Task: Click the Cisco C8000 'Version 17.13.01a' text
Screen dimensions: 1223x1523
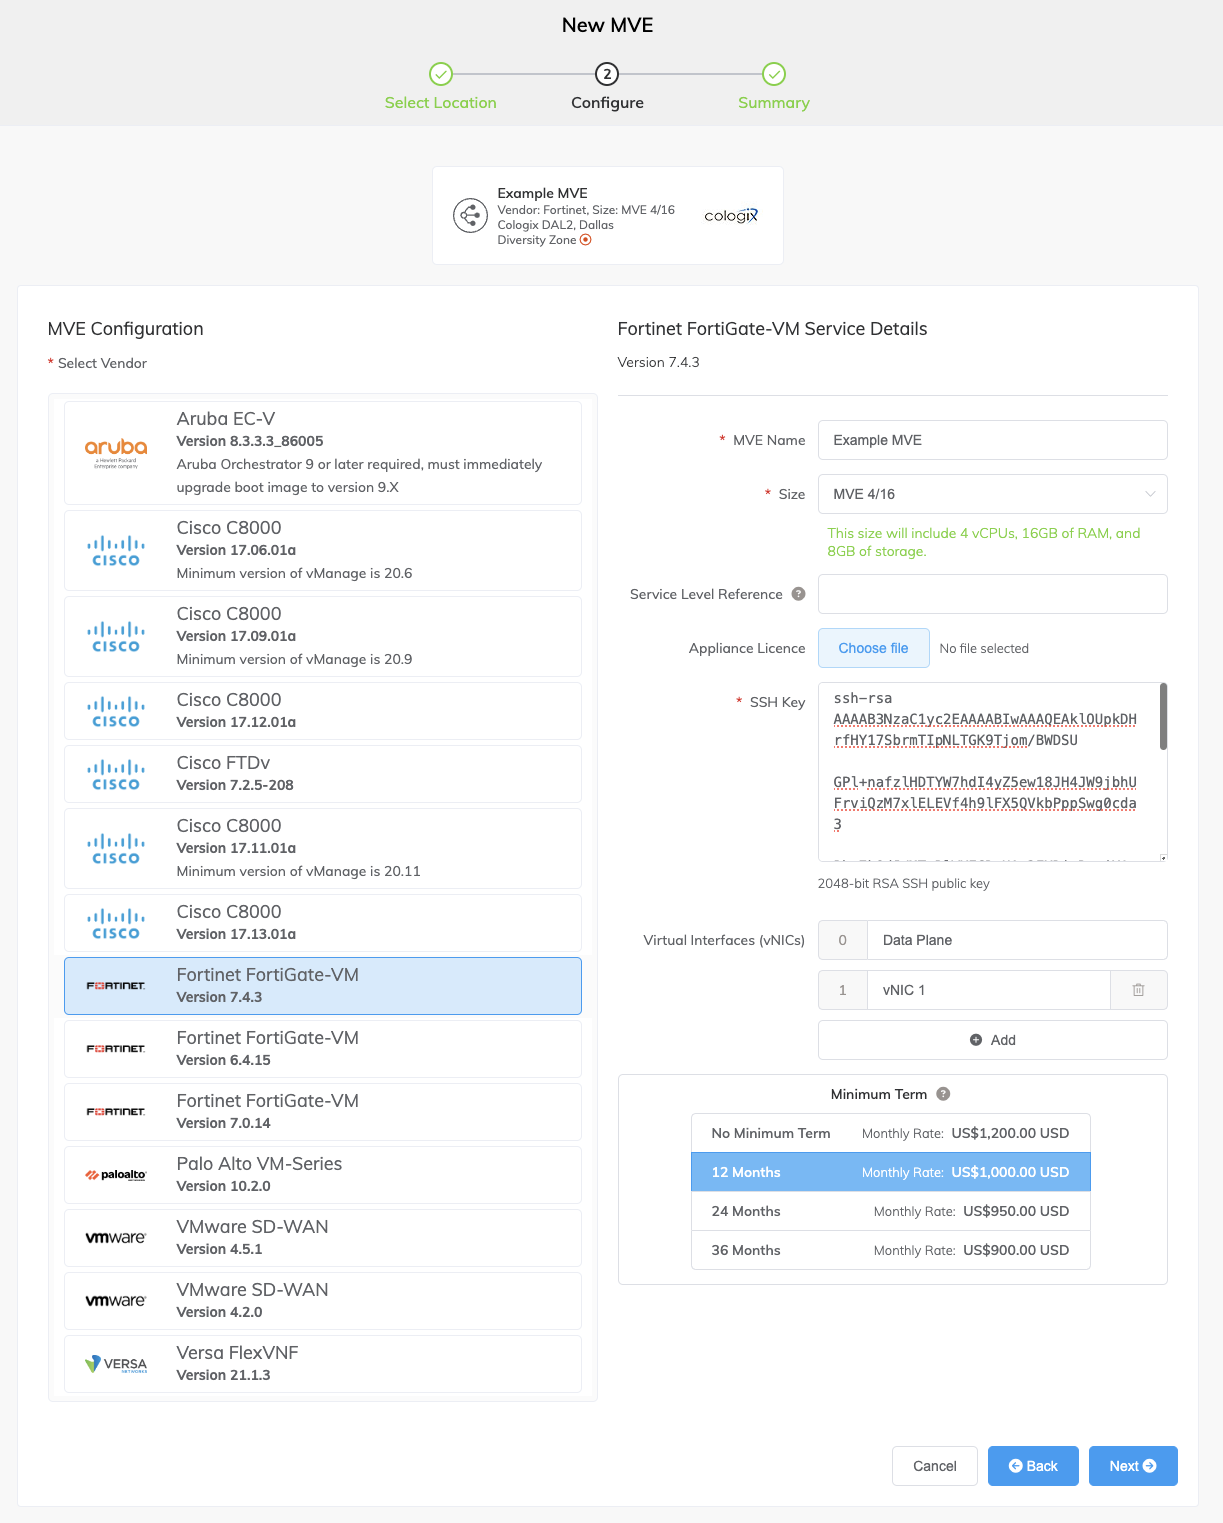Action: (x=236, y=934)
